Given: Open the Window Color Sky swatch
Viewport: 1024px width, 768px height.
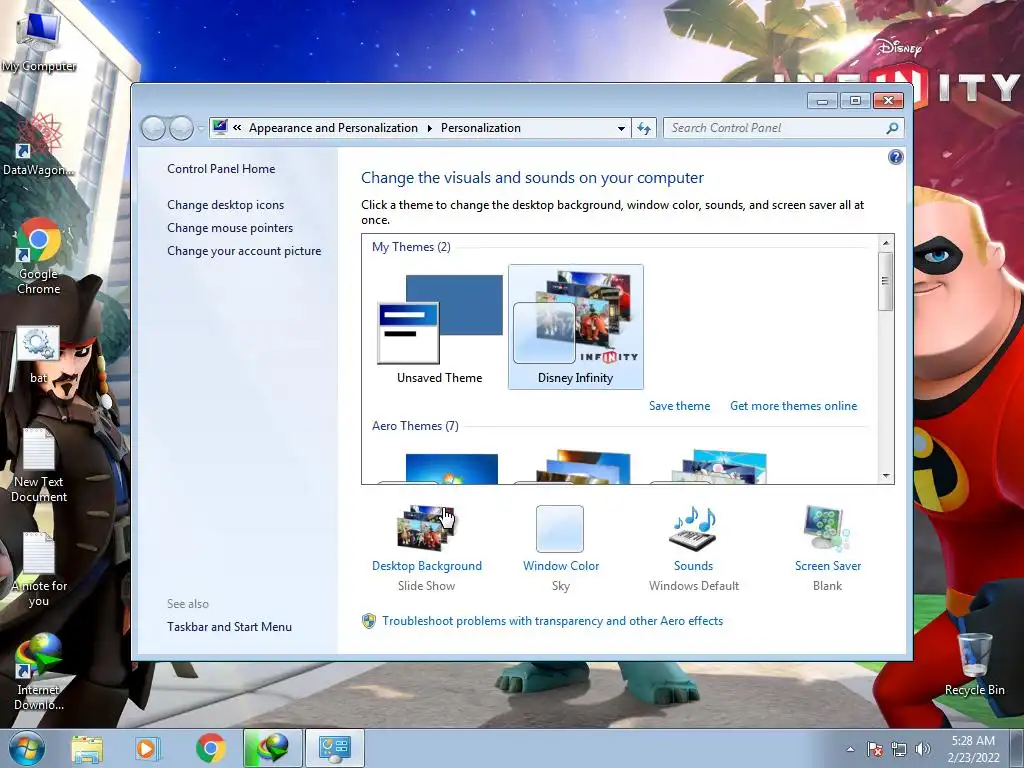Looking at the screenshot, I should point(560,529).
